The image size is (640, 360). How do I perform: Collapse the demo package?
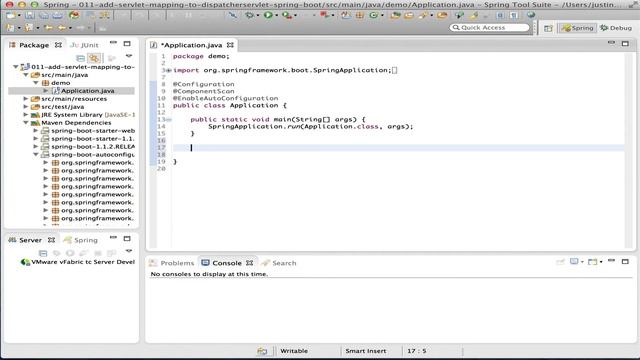click(x=36, y=83)
